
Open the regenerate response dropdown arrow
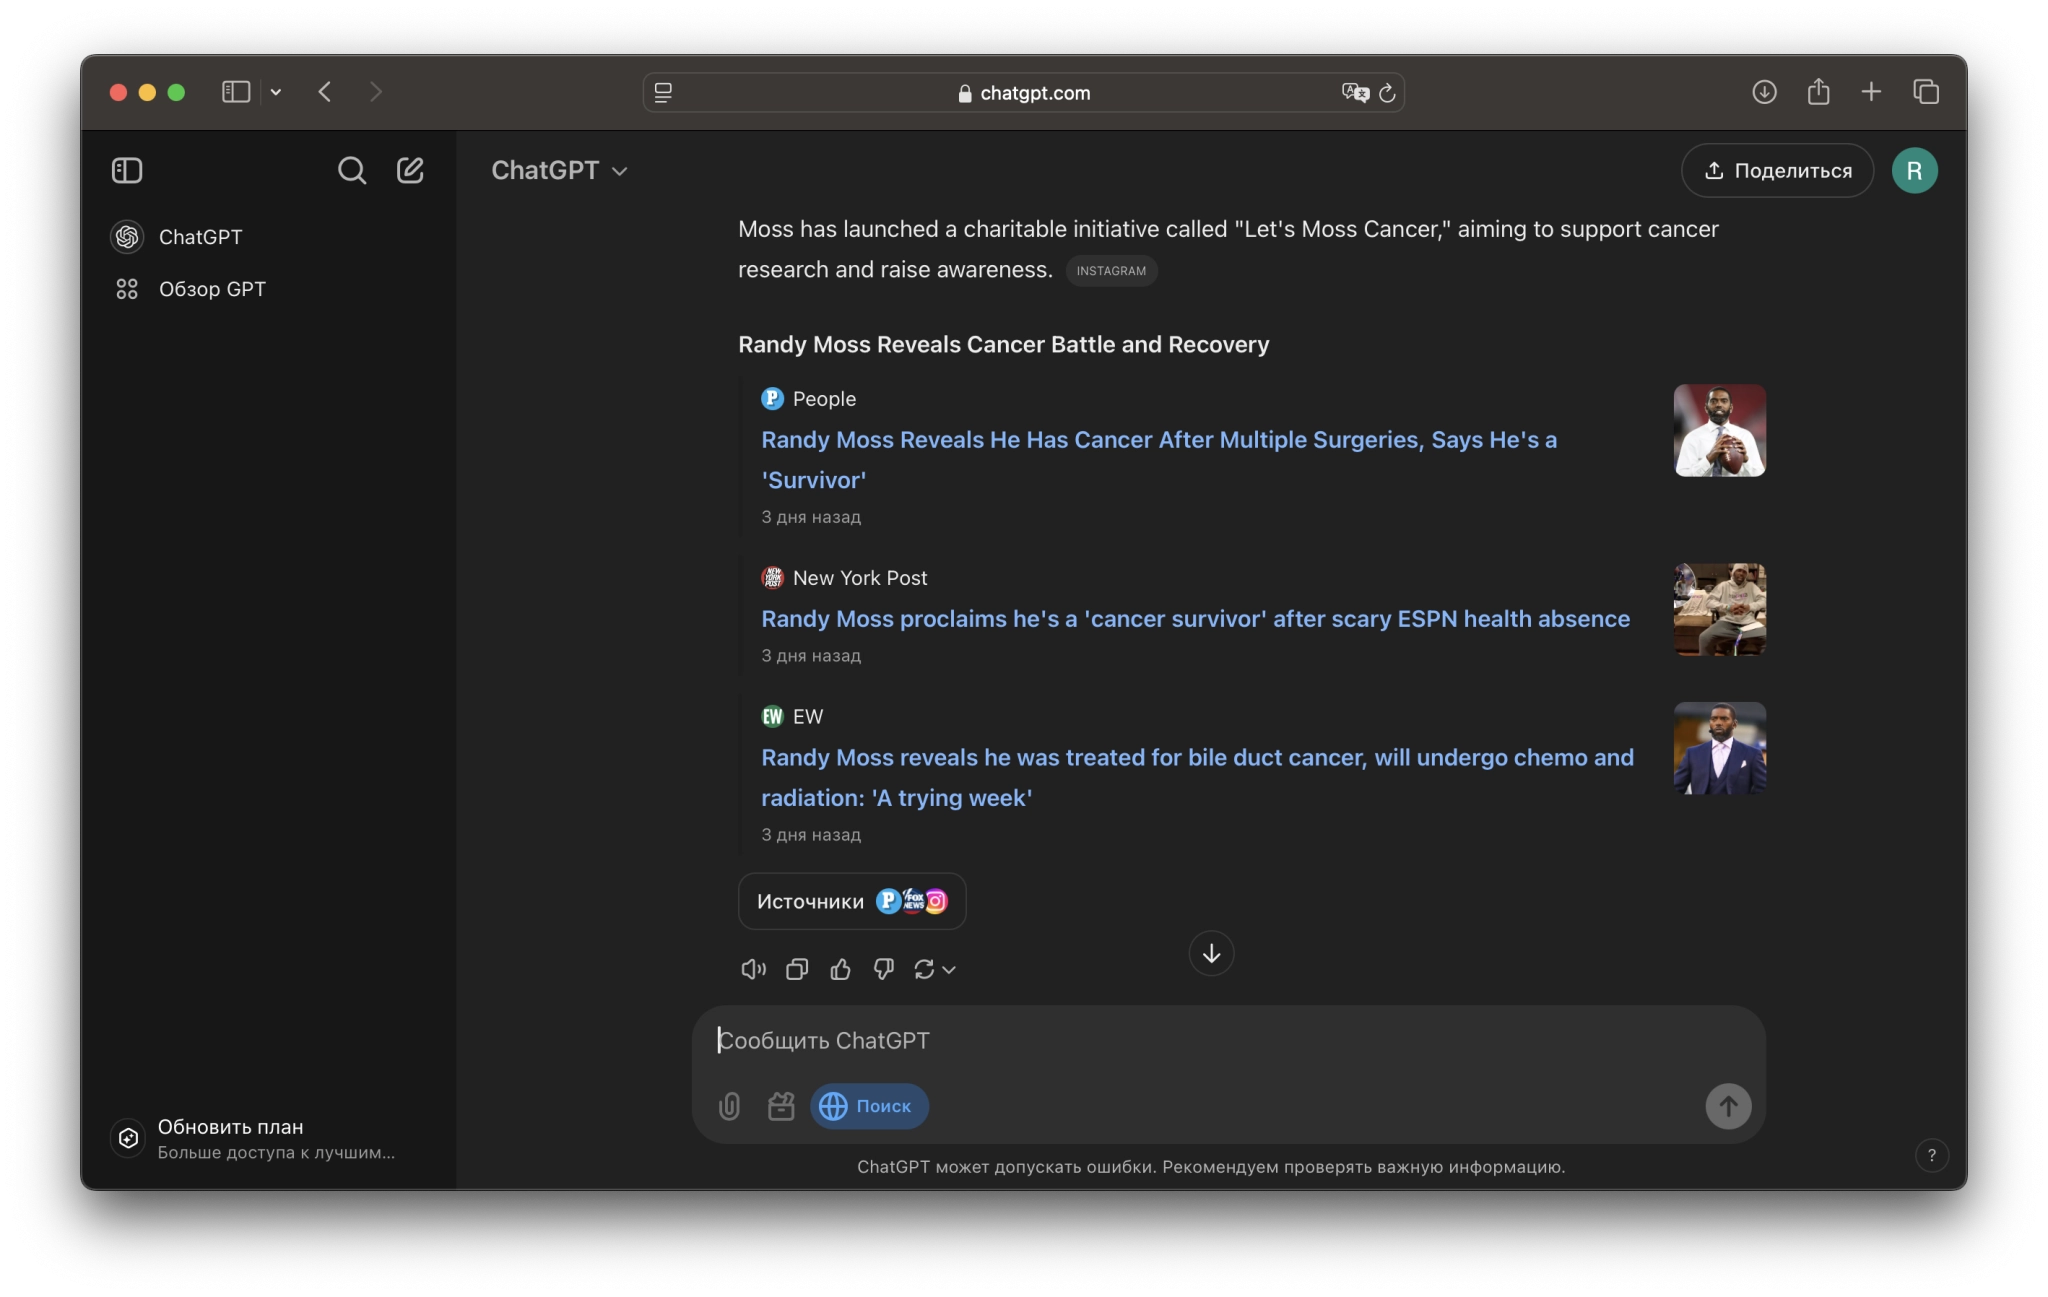[x=949, y=970]
